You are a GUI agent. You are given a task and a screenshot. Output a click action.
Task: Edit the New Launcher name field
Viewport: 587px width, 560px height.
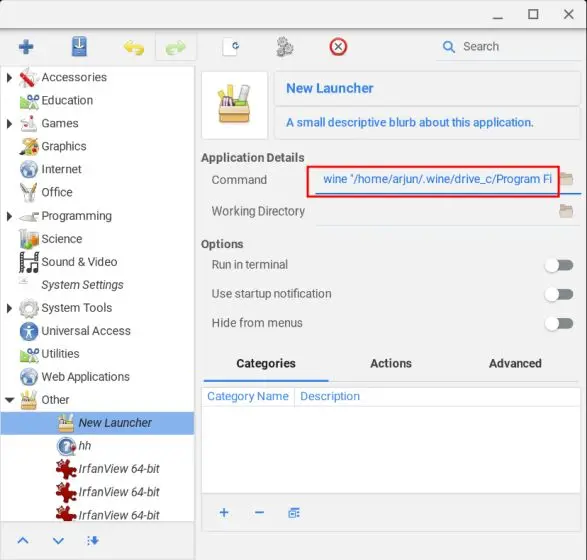coord(427,88)
